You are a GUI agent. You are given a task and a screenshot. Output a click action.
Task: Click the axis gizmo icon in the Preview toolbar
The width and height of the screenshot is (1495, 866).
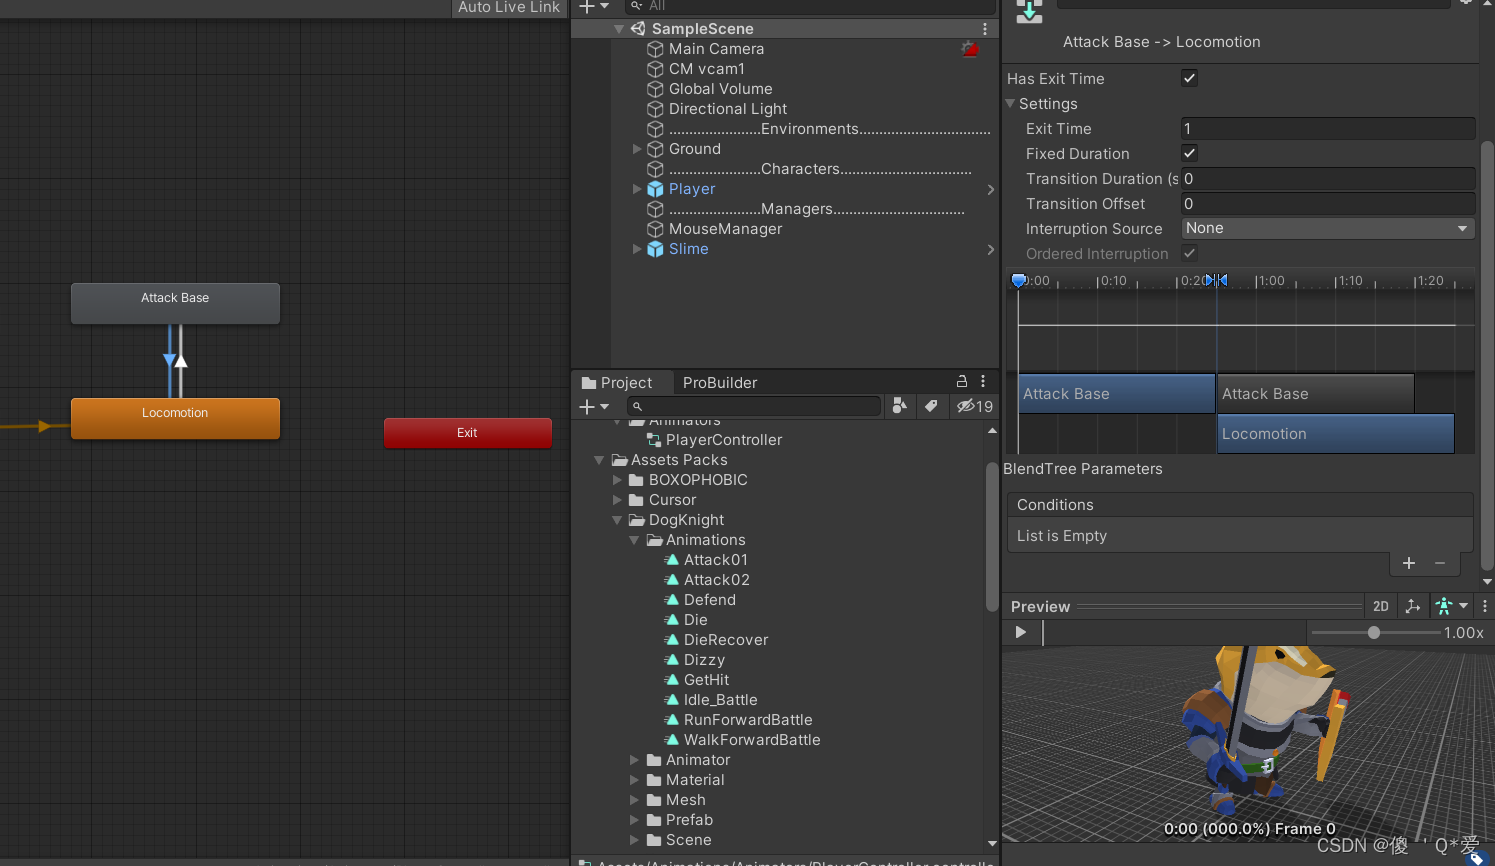[1413, 606]
